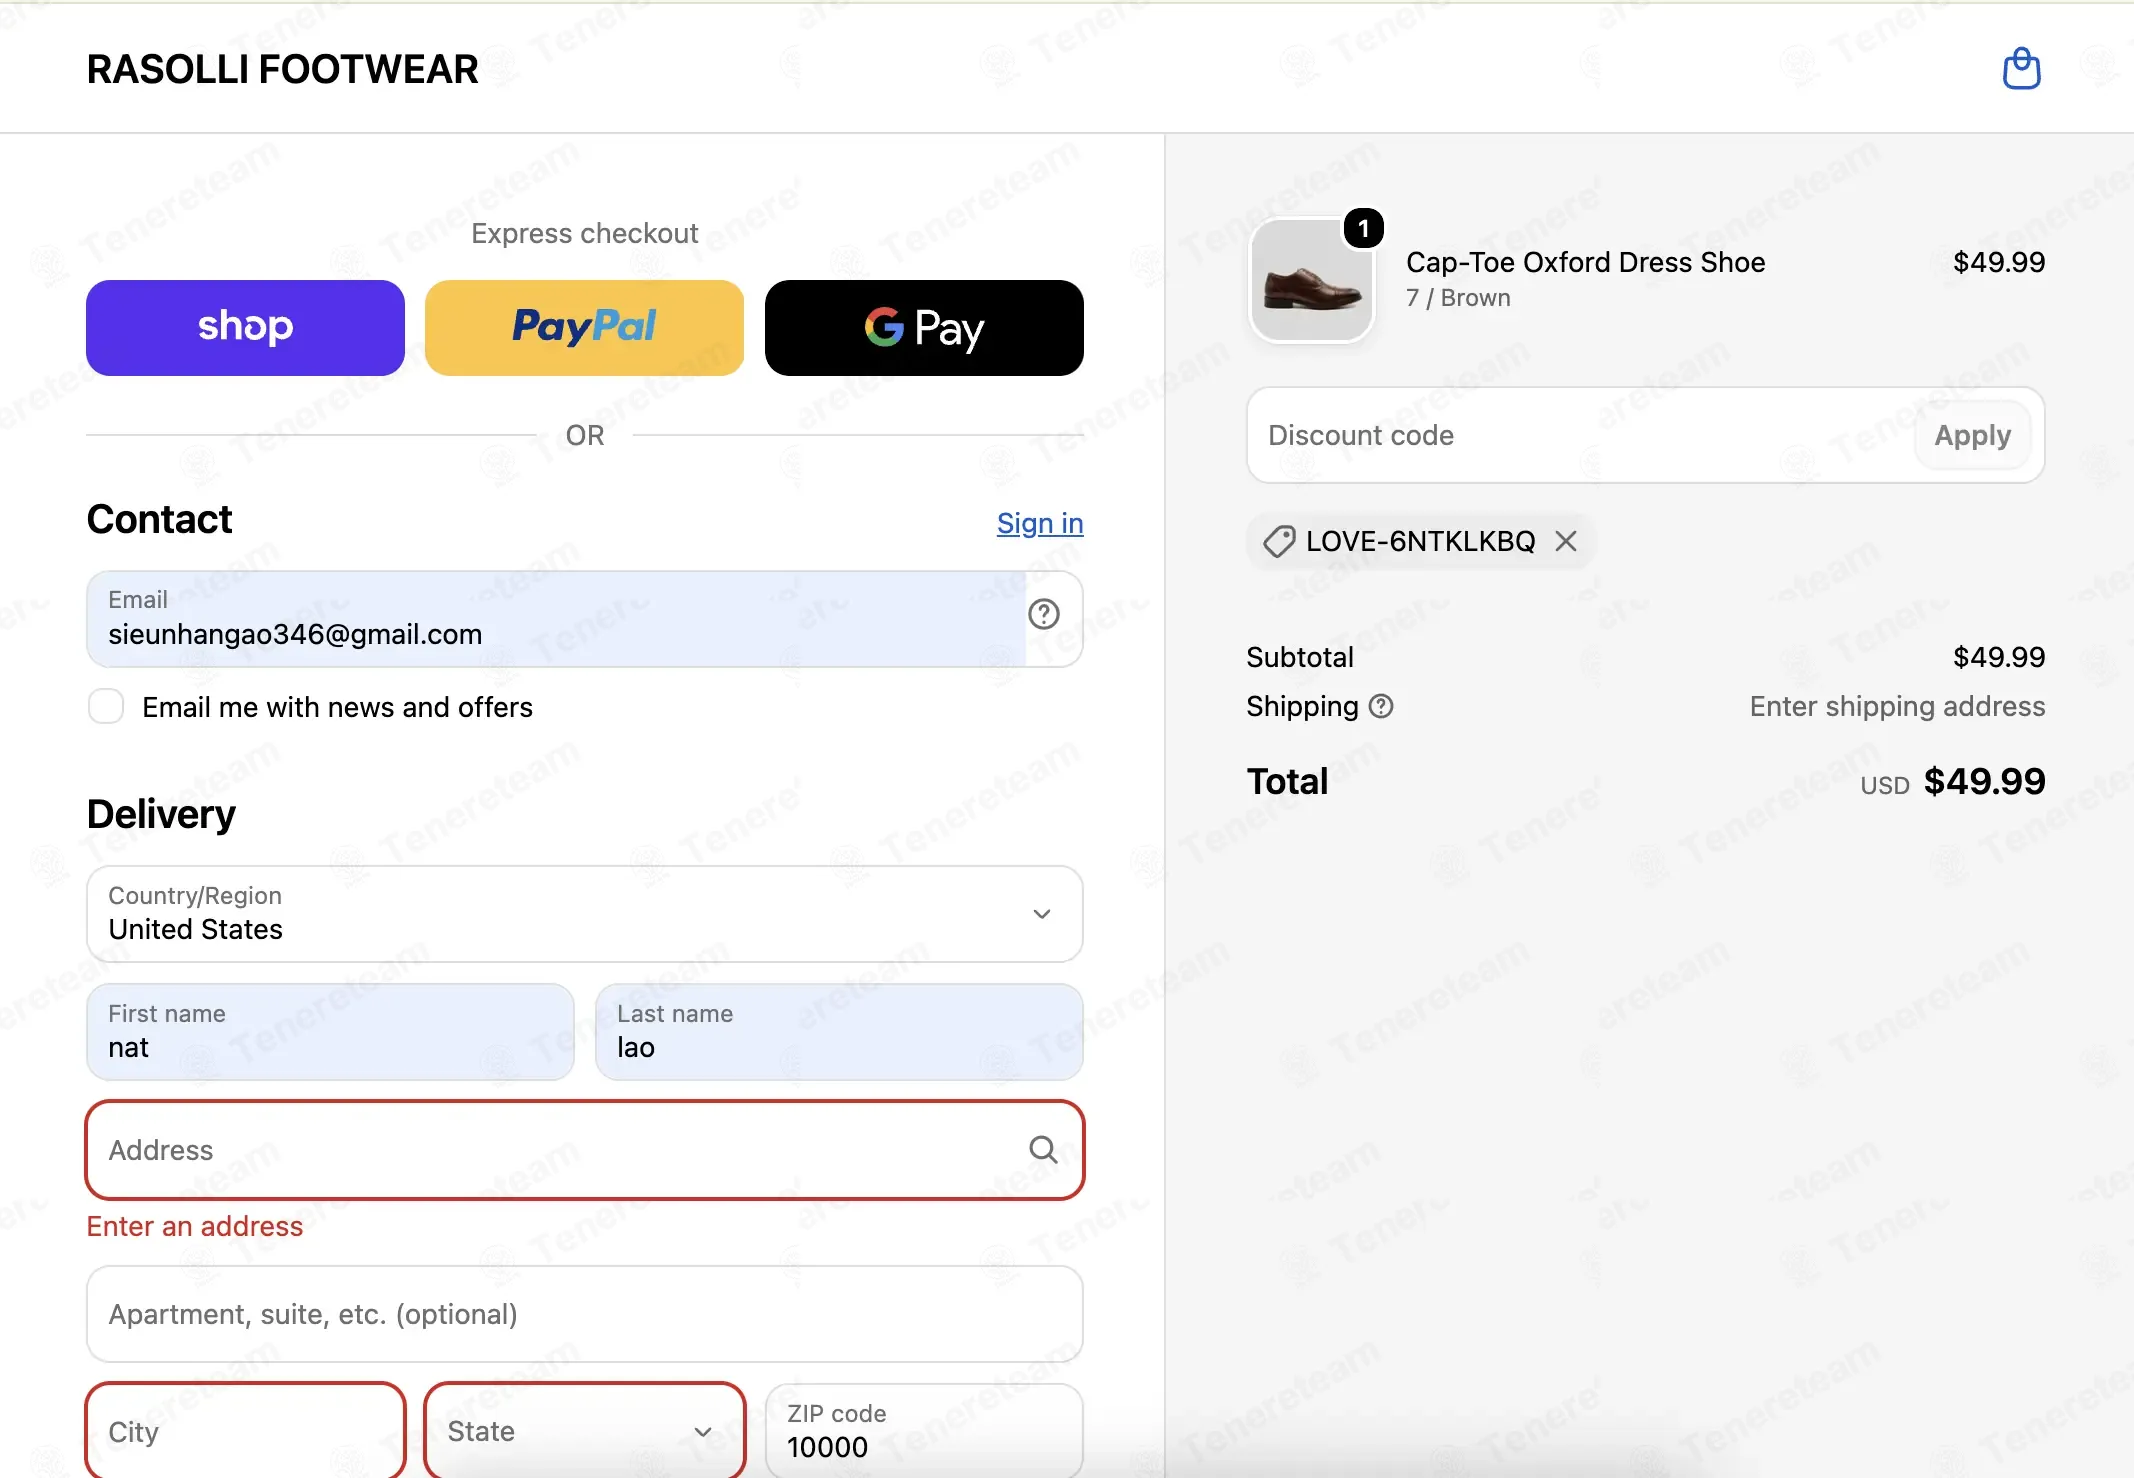
Task: Pay with PayPal express checkout
Action: click(x=584, y=328)
